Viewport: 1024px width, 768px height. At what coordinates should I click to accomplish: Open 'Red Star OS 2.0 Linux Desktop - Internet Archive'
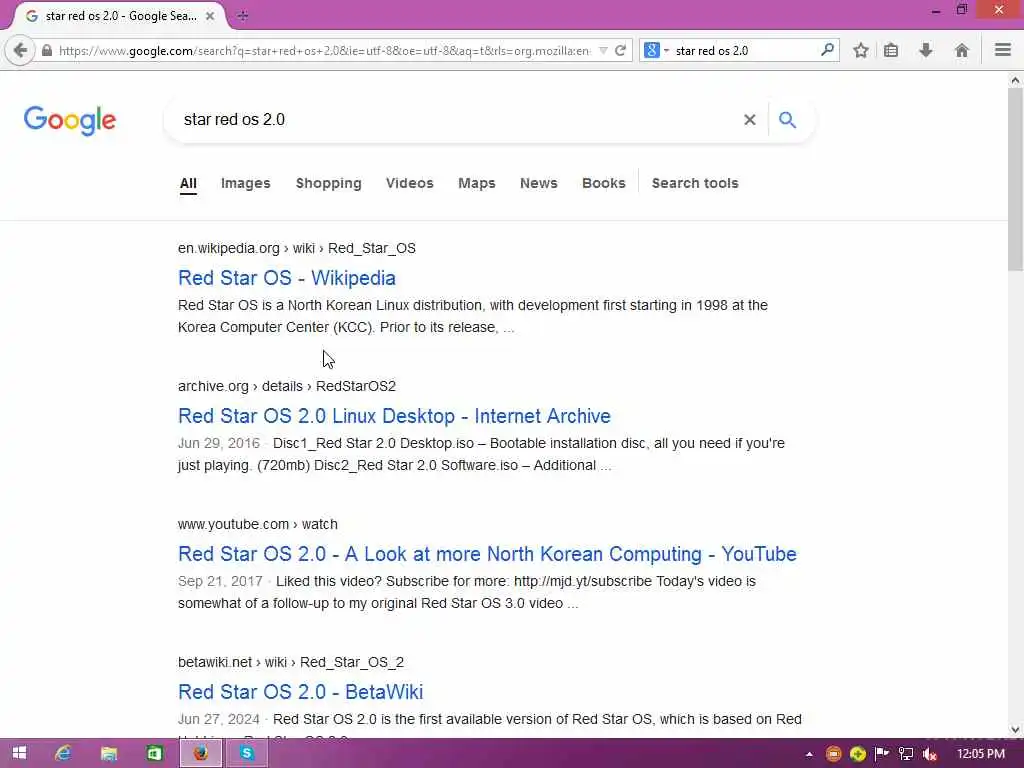point(394,416)
